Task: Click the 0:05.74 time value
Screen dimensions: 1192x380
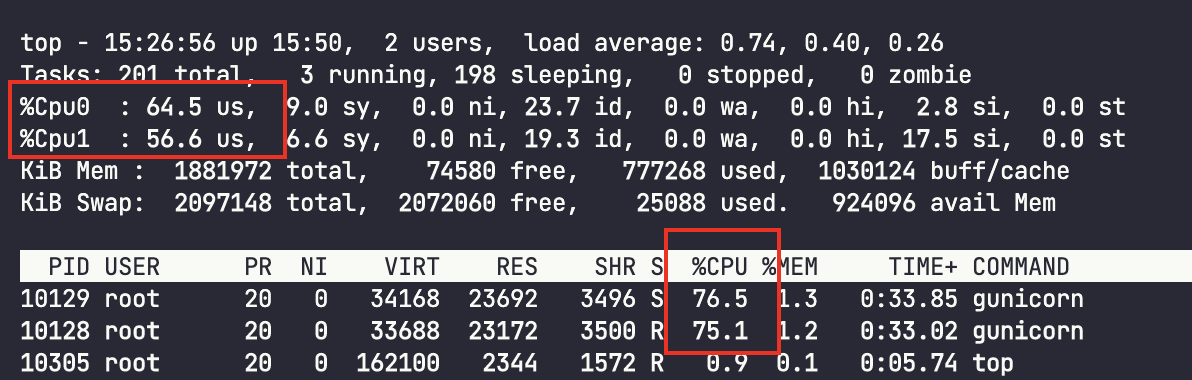Action: 908,363
